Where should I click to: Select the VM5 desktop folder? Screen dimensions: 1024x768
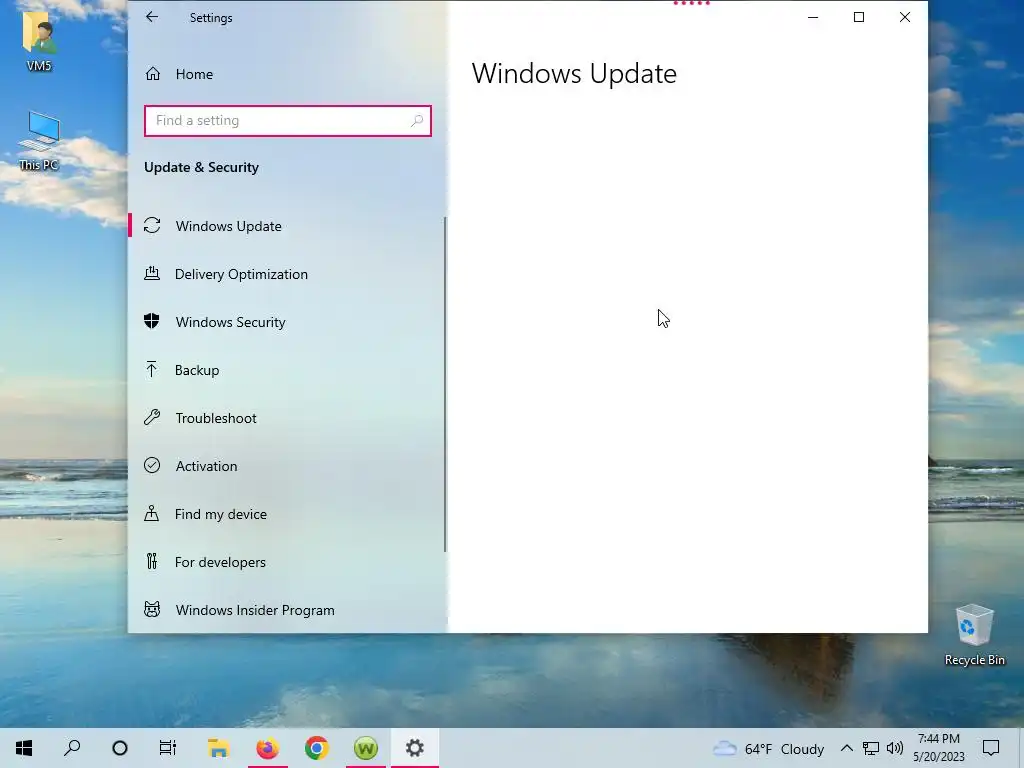(x=39, y=40)
